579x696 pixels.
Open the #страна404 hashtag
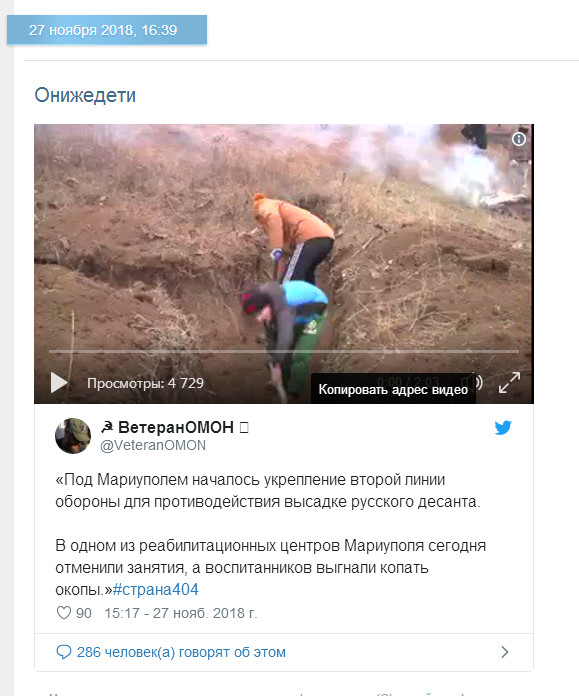[x=155, y=589]
